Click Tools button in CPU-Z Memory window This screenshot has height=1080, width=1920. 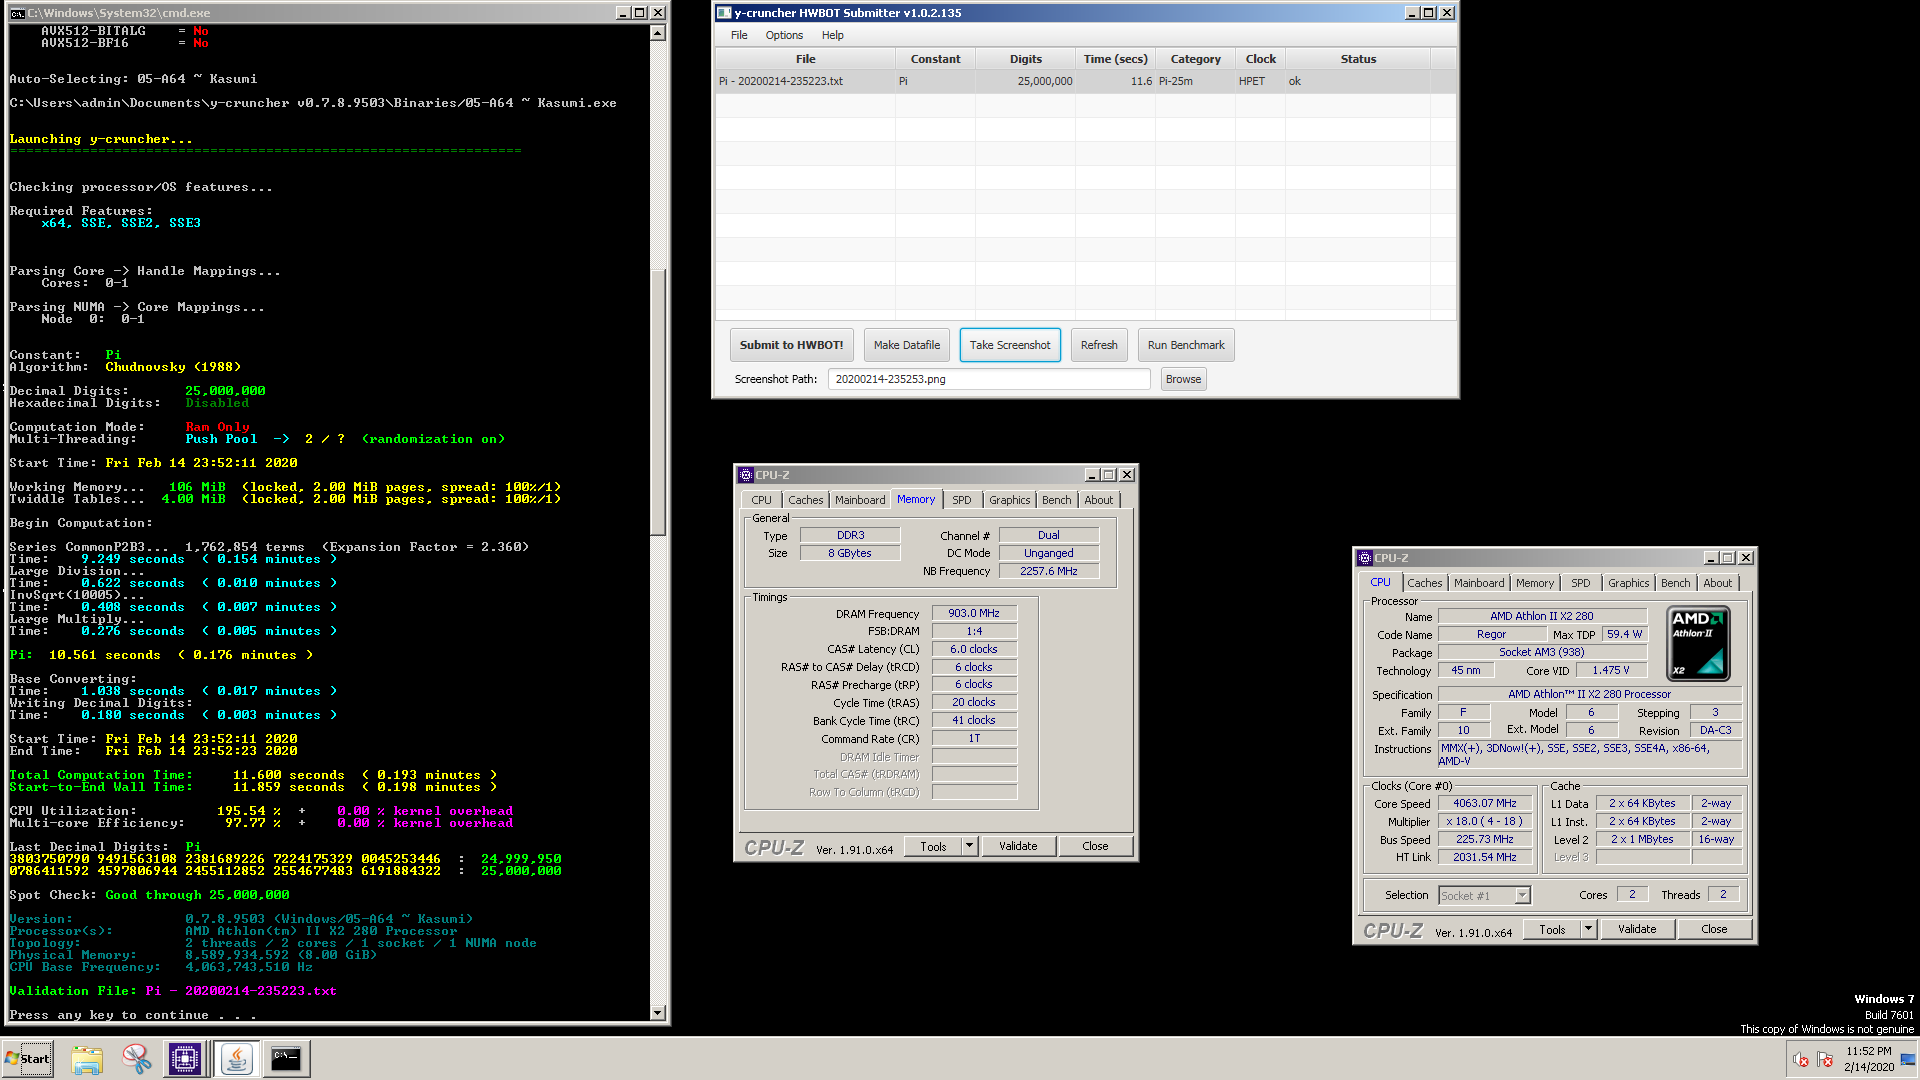point(933,846)
